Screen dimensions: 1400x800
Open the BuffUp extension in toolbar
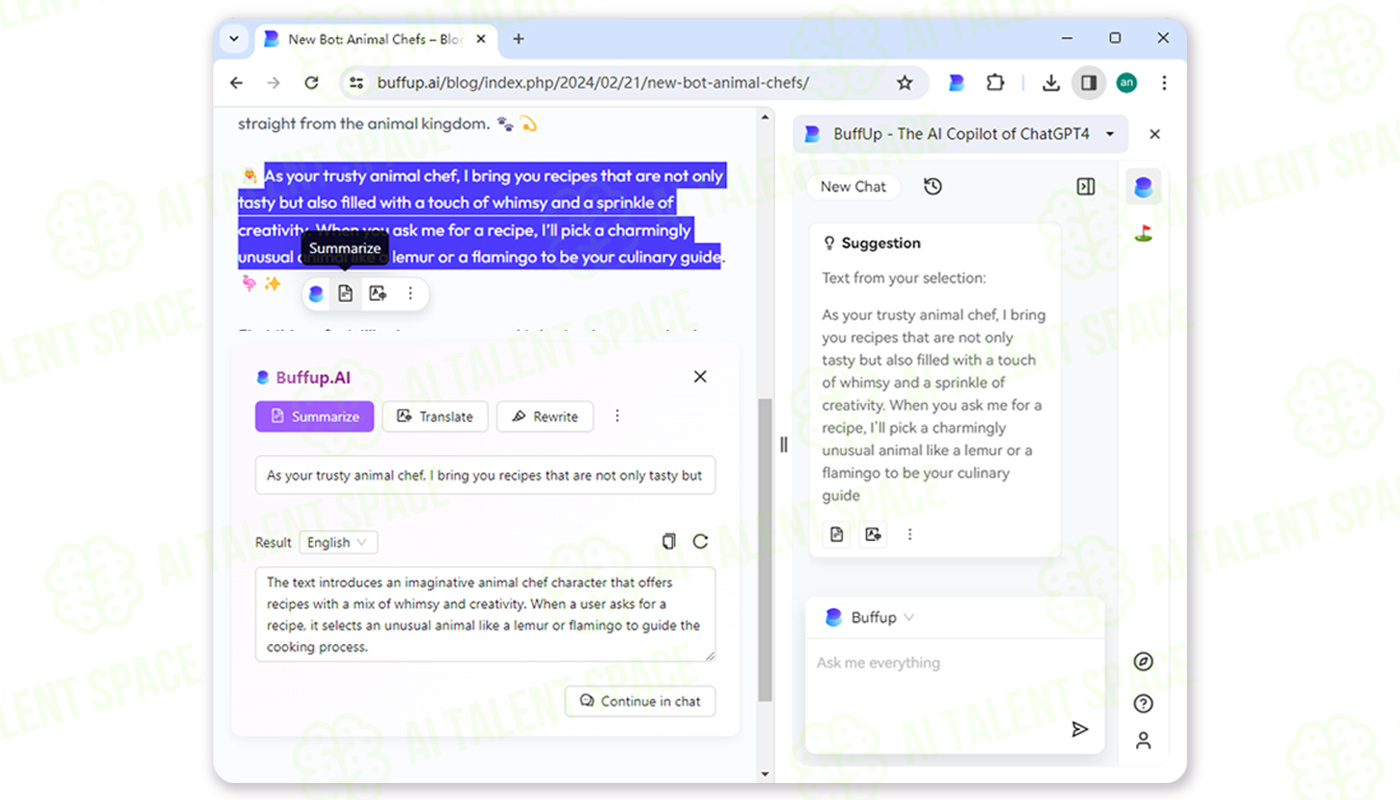(x=956, y=83)
